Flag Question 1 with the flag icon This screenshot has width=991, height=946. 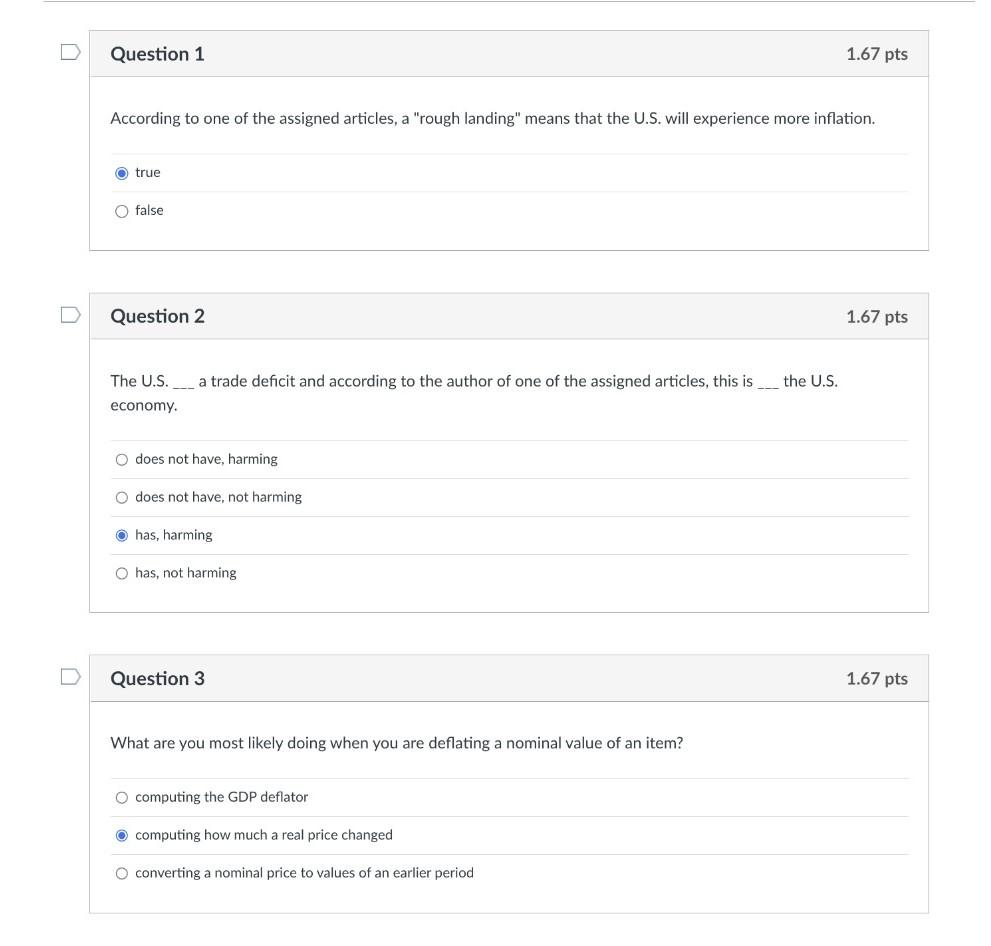tap(70, 53)
